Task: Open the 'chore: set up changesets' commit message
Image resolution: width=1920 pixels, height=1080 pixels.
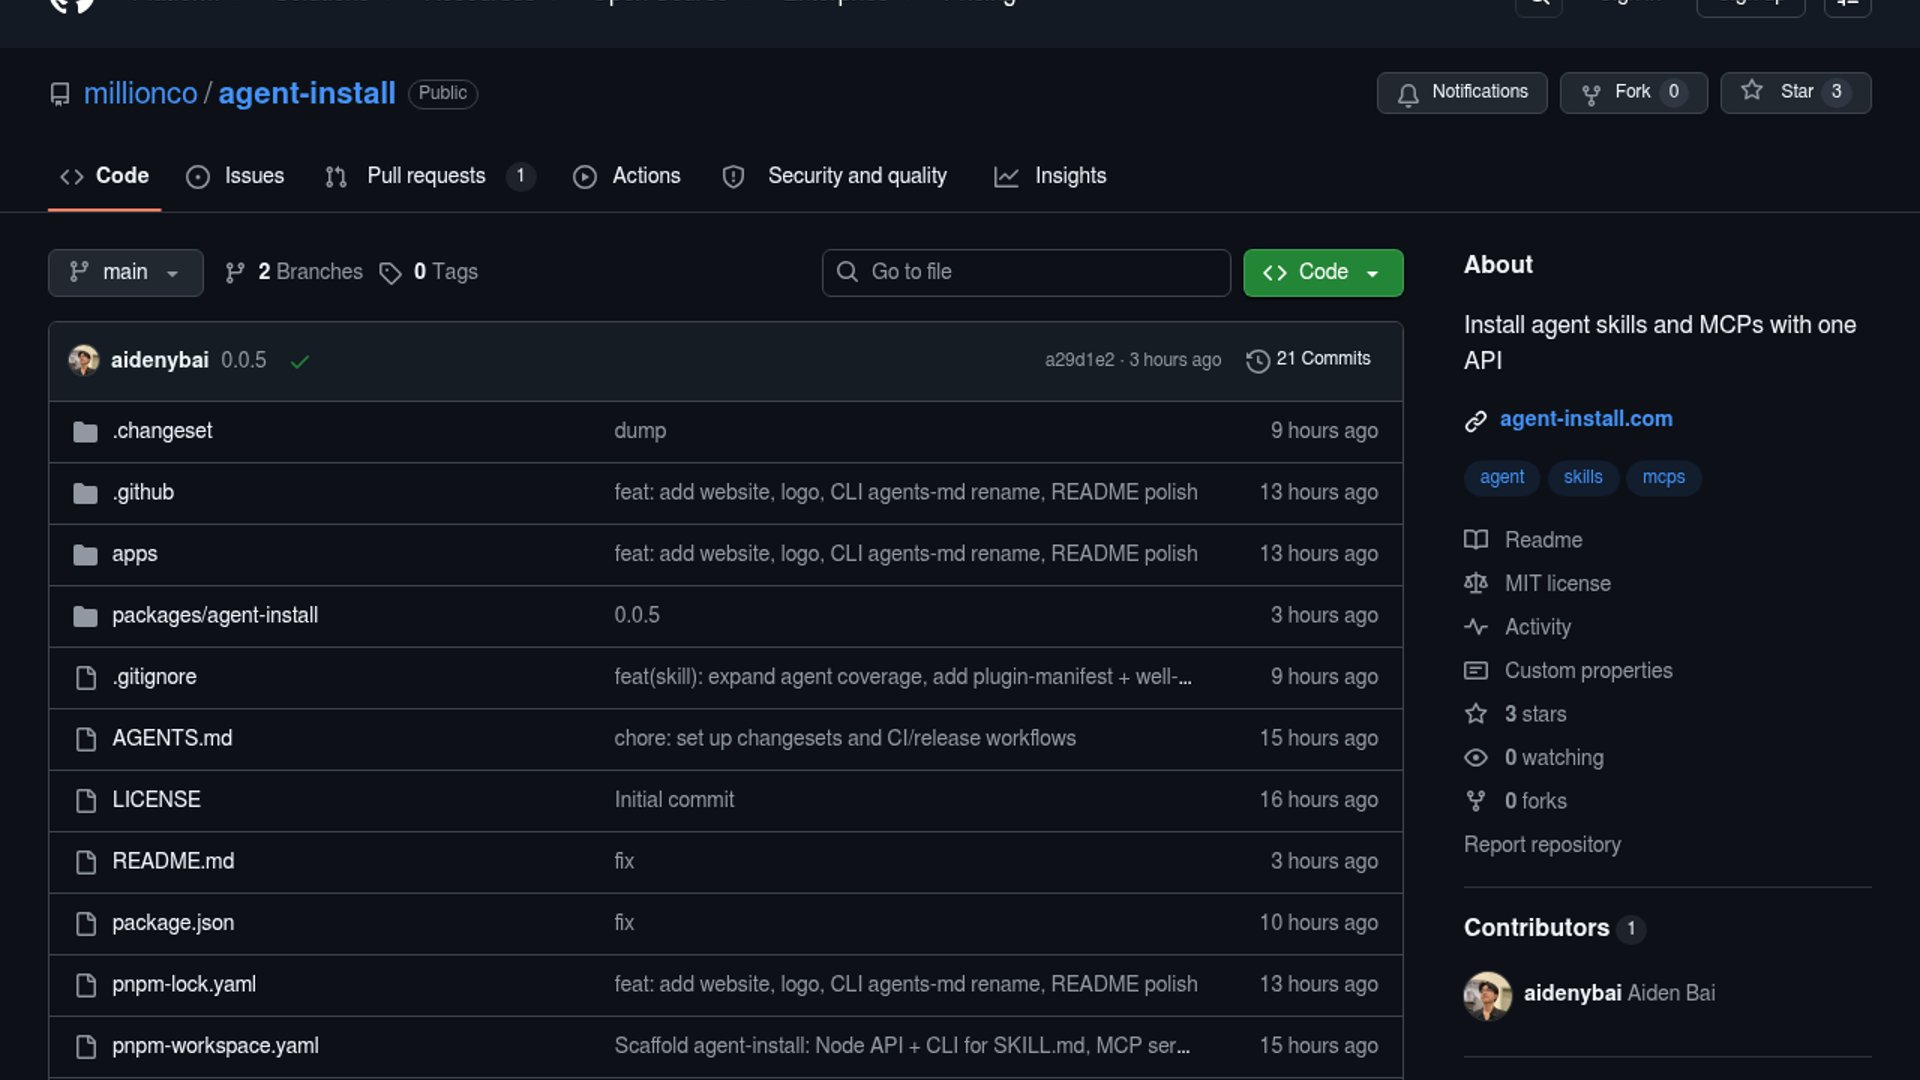Action: tap(845, 739)
